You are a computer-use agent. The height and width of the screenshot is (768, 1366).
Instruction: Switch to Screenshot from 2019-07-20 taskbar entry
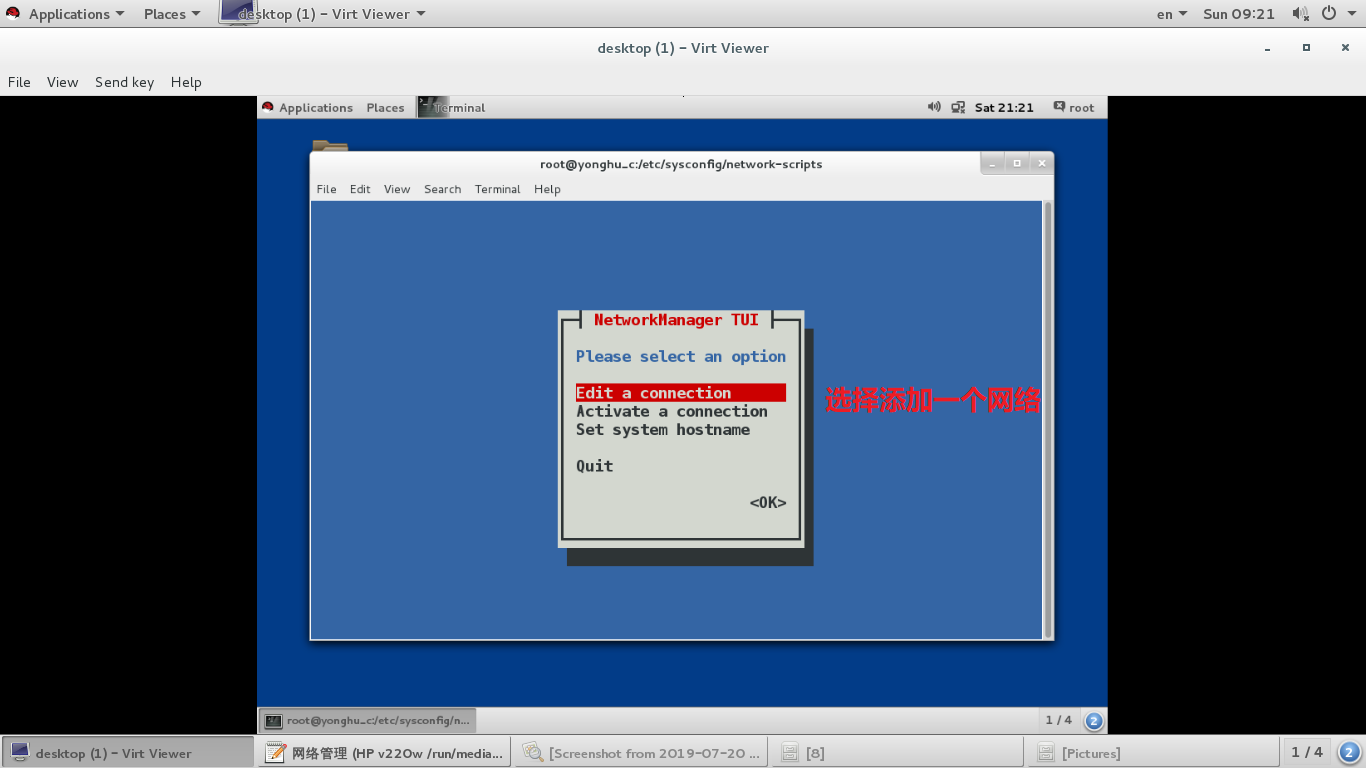point(642,753)
